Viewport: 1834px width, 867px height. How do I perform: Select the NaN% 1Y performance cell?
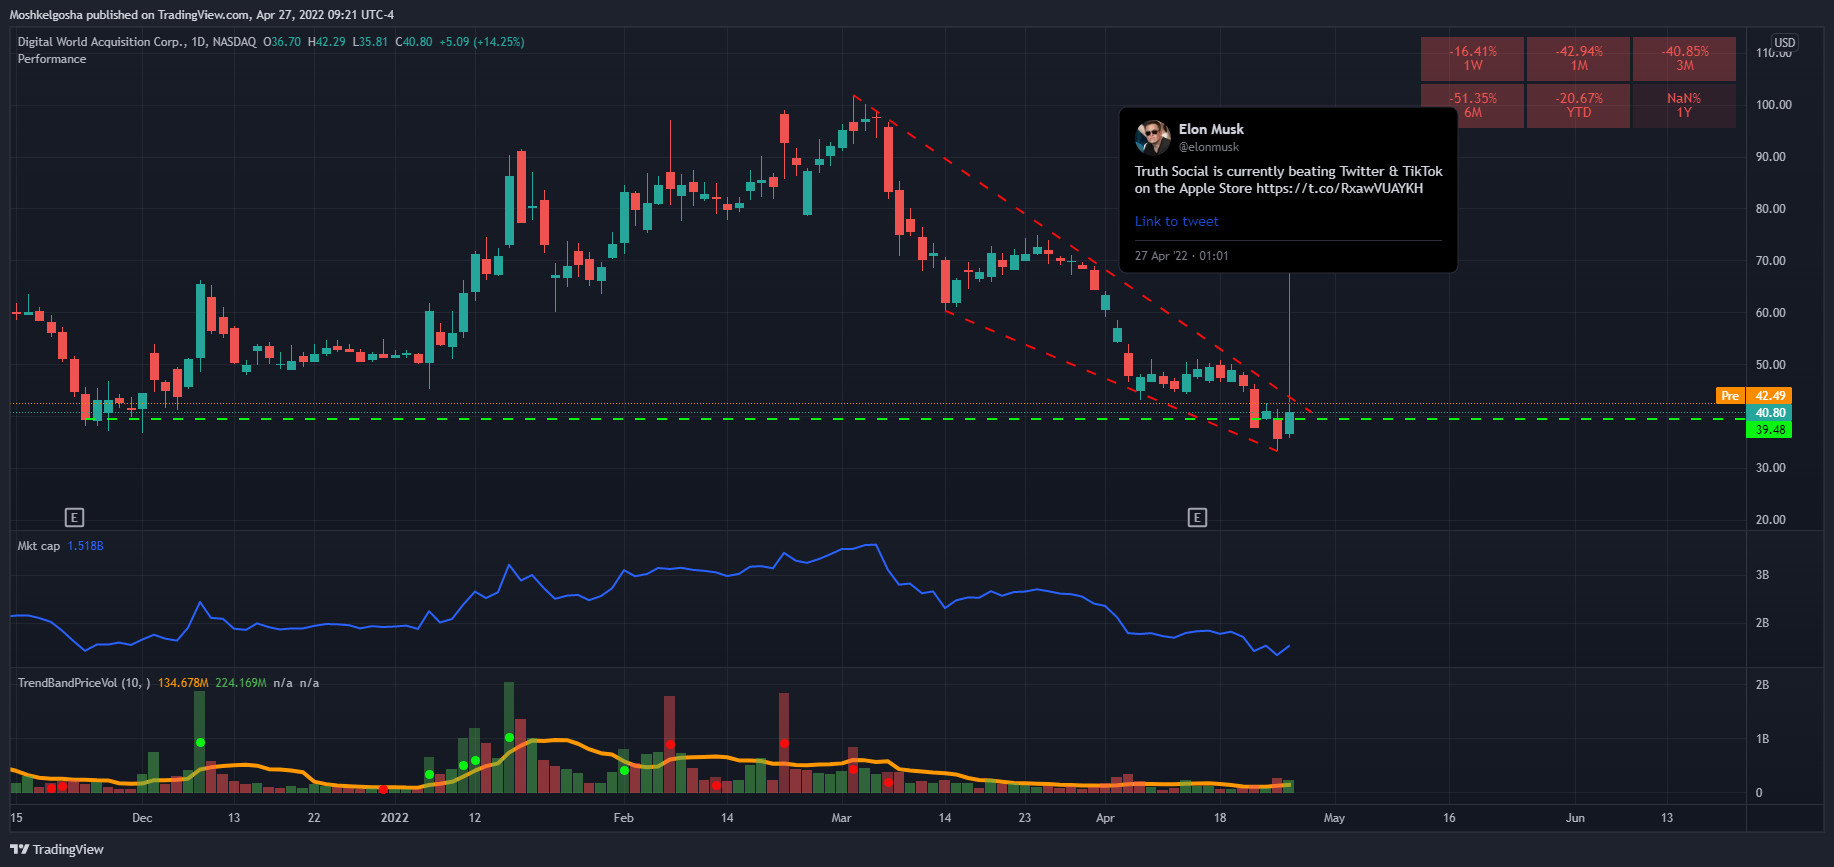[1685, 105]
